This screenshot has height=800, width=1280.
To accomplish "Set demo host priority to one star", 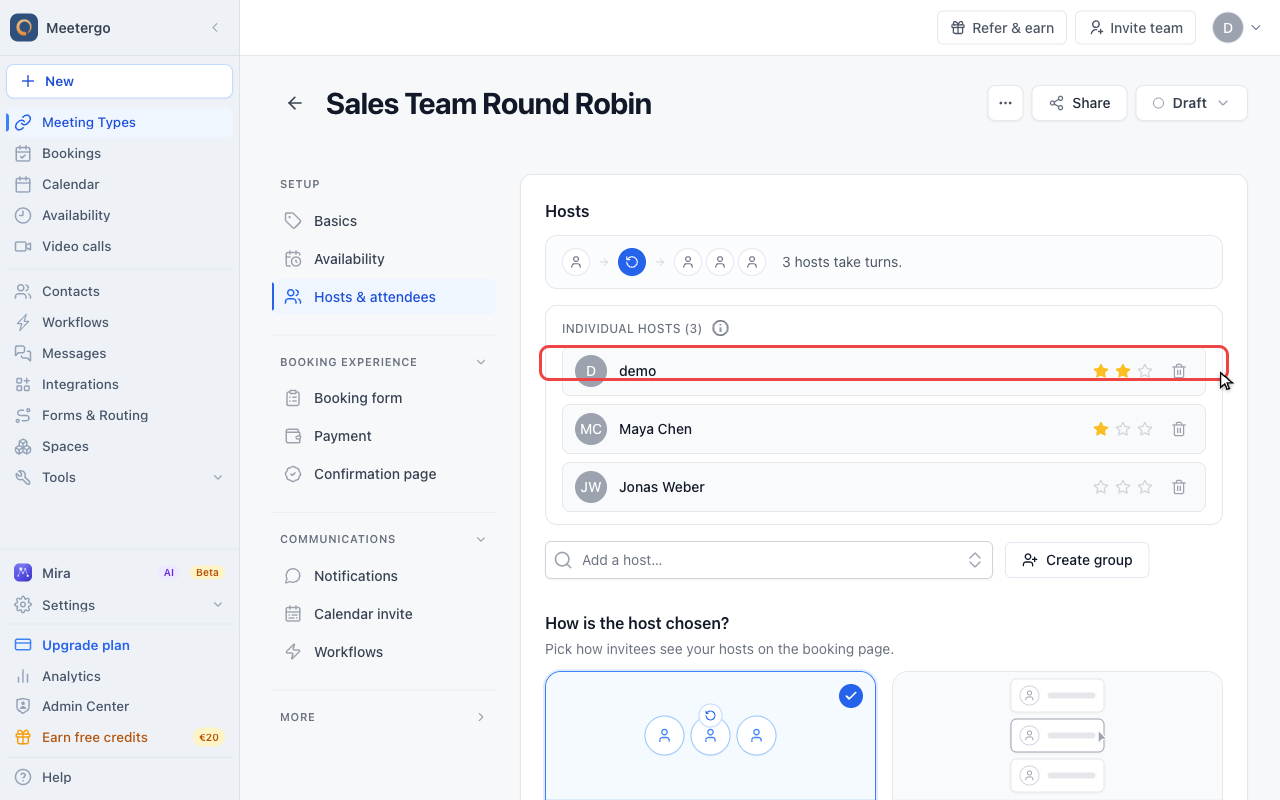I will pos(1101,371).
